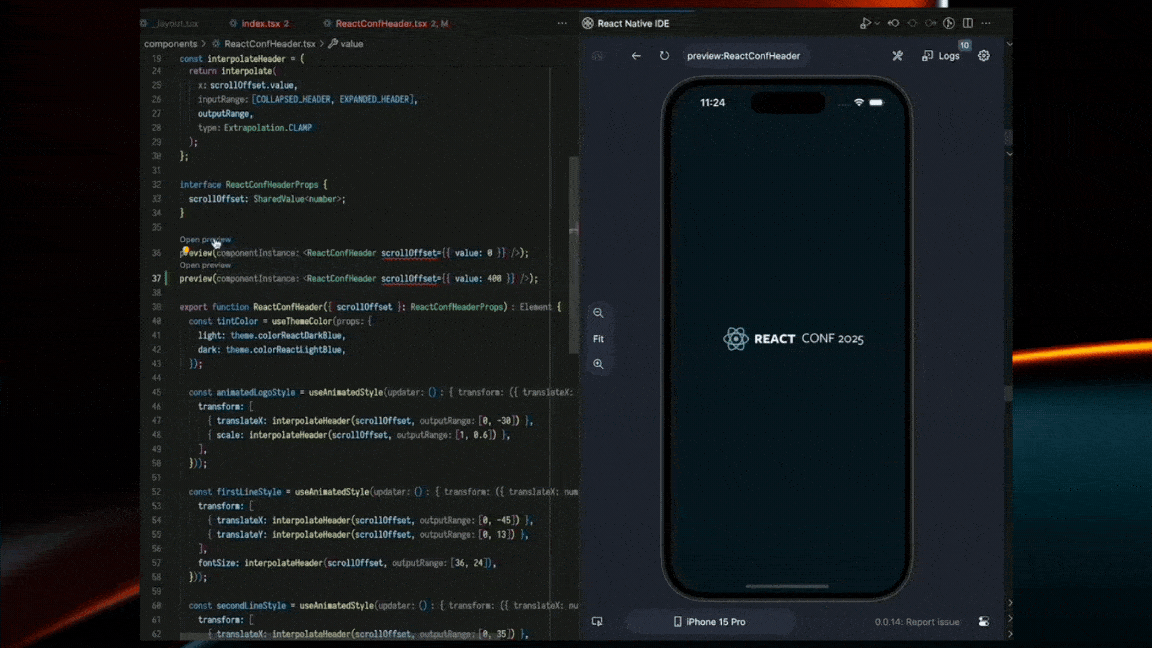Select the React Native IDE tab
The image size is (1152, 648).
626,24
